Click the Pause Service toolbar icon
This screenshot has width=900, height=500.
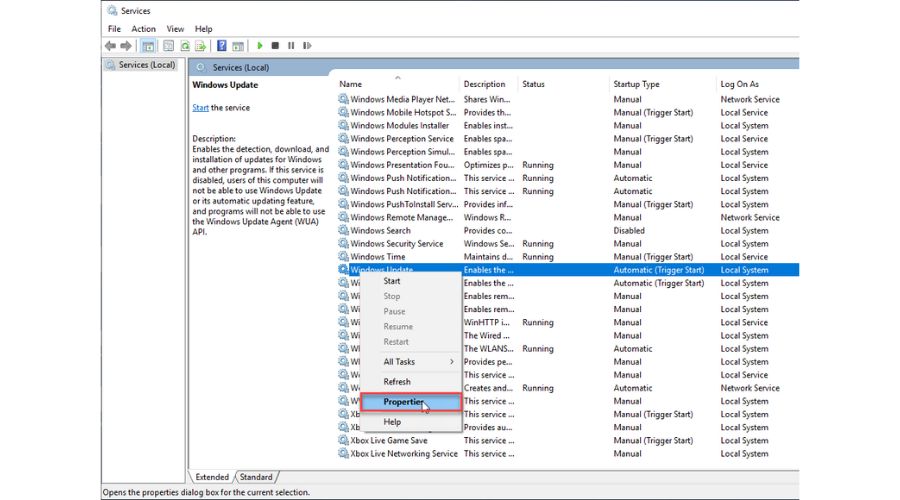click(x=291, y=46)
